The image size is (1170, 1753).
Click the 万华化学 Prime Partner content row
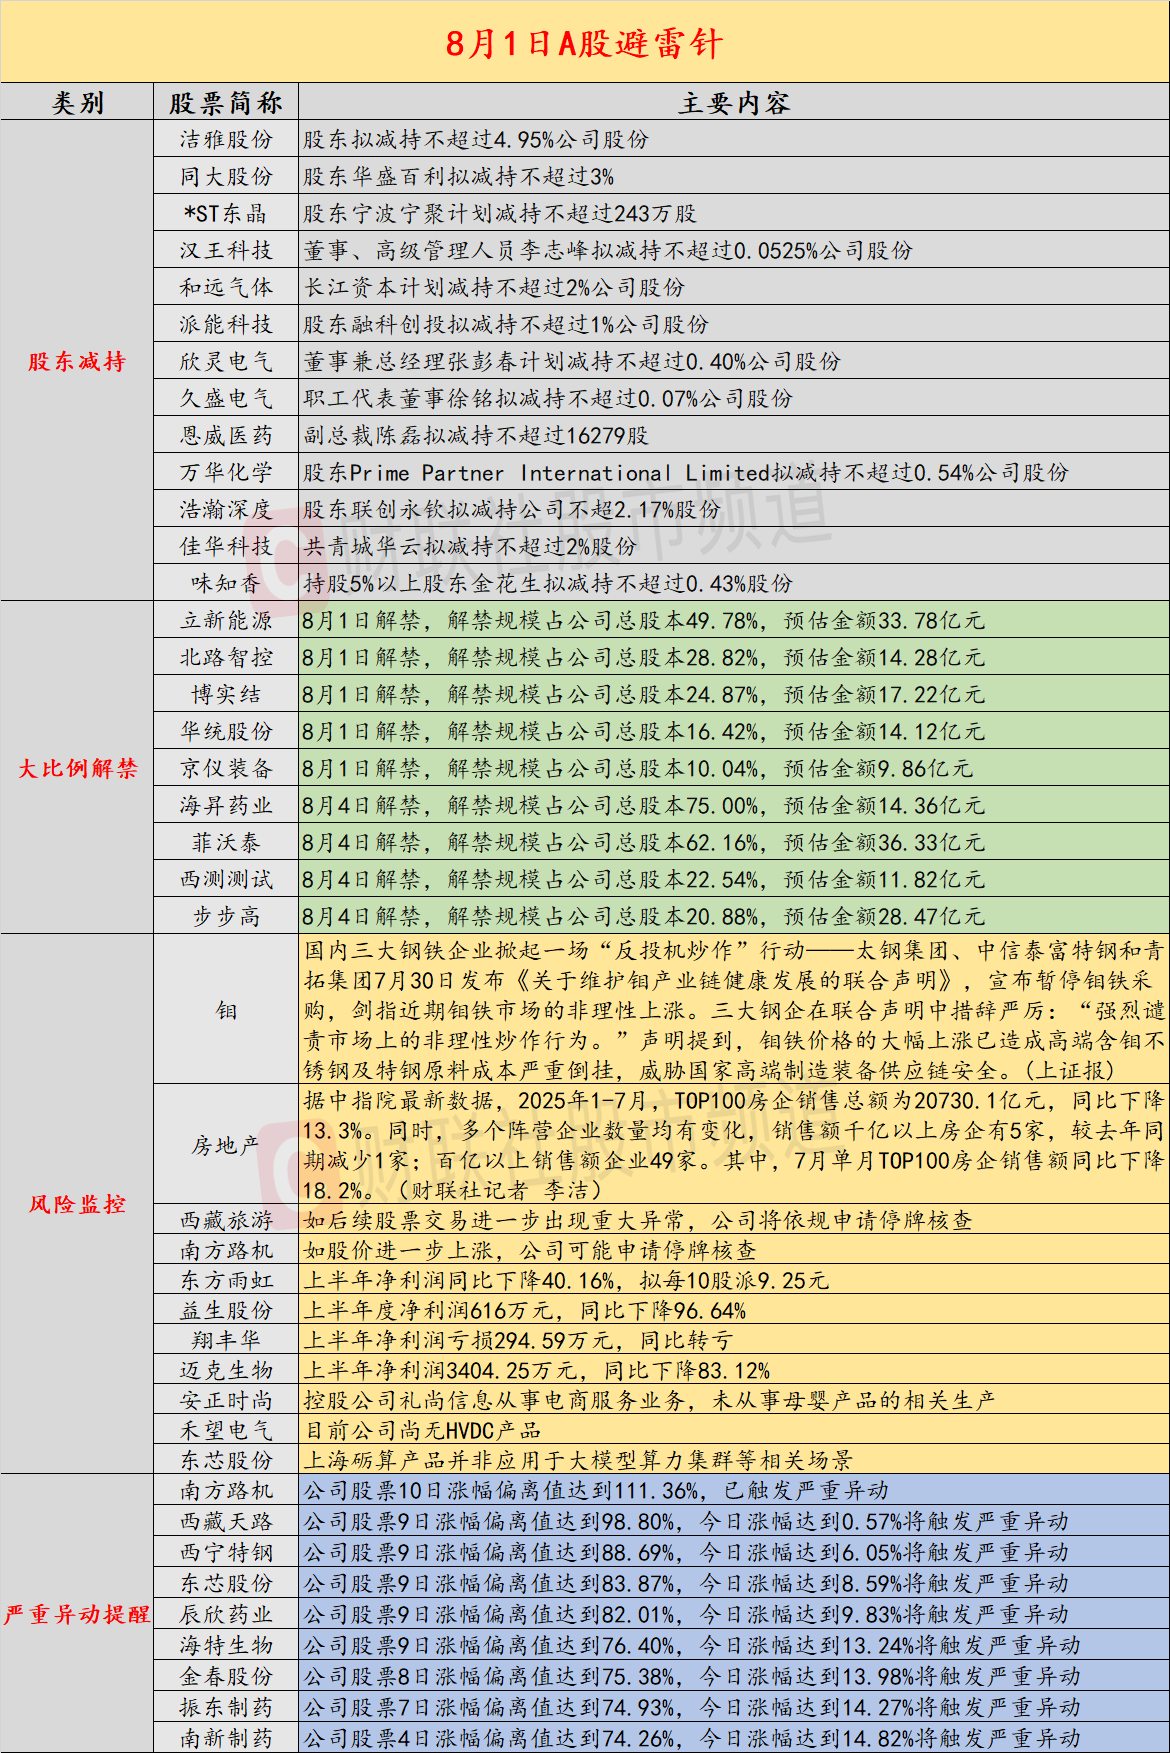[x=734, y=472]
